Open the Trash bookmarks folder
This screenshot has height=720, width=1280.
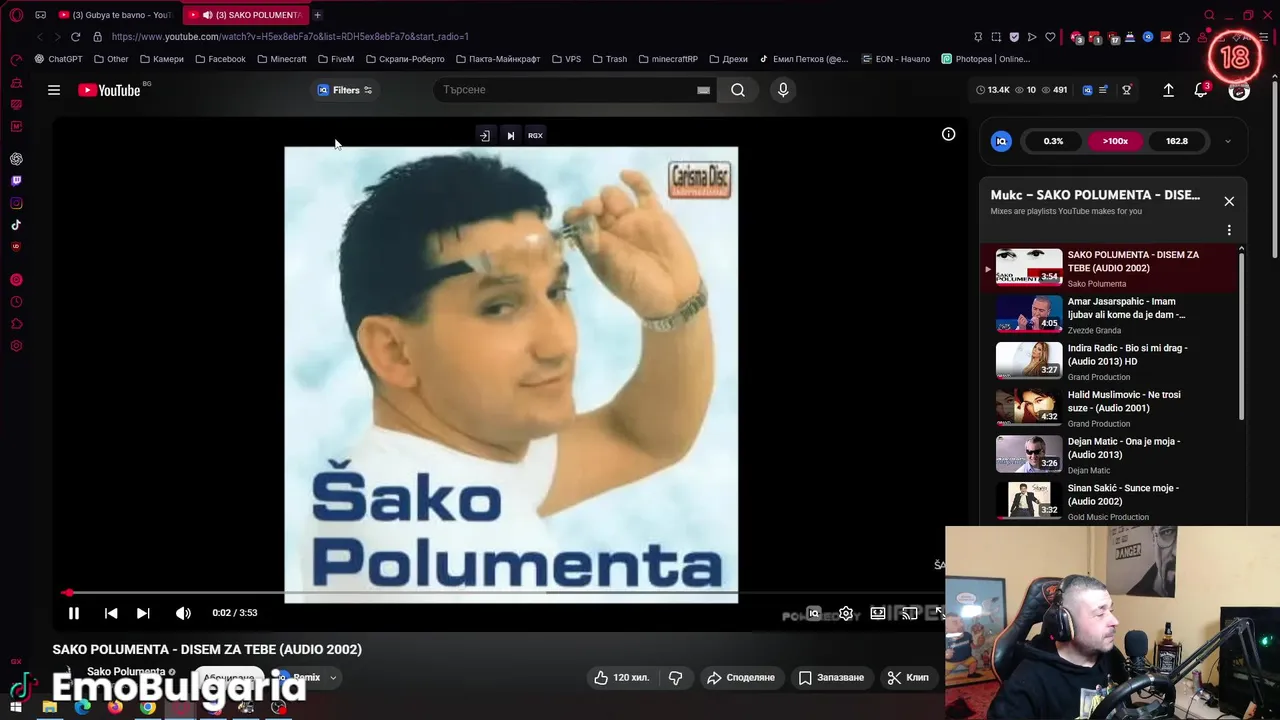(x=609, y=59)
